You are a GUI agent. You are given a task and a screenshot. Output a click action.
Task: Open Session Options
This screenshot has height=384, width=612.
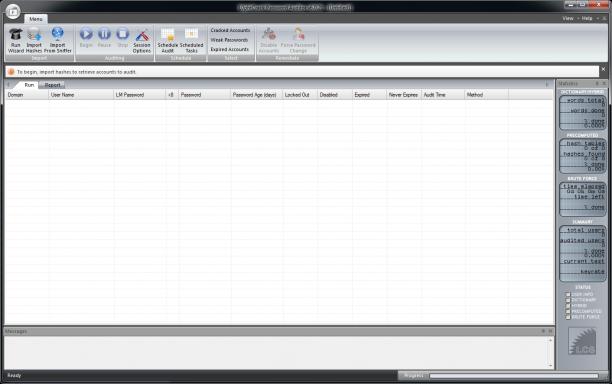point(142,41)
